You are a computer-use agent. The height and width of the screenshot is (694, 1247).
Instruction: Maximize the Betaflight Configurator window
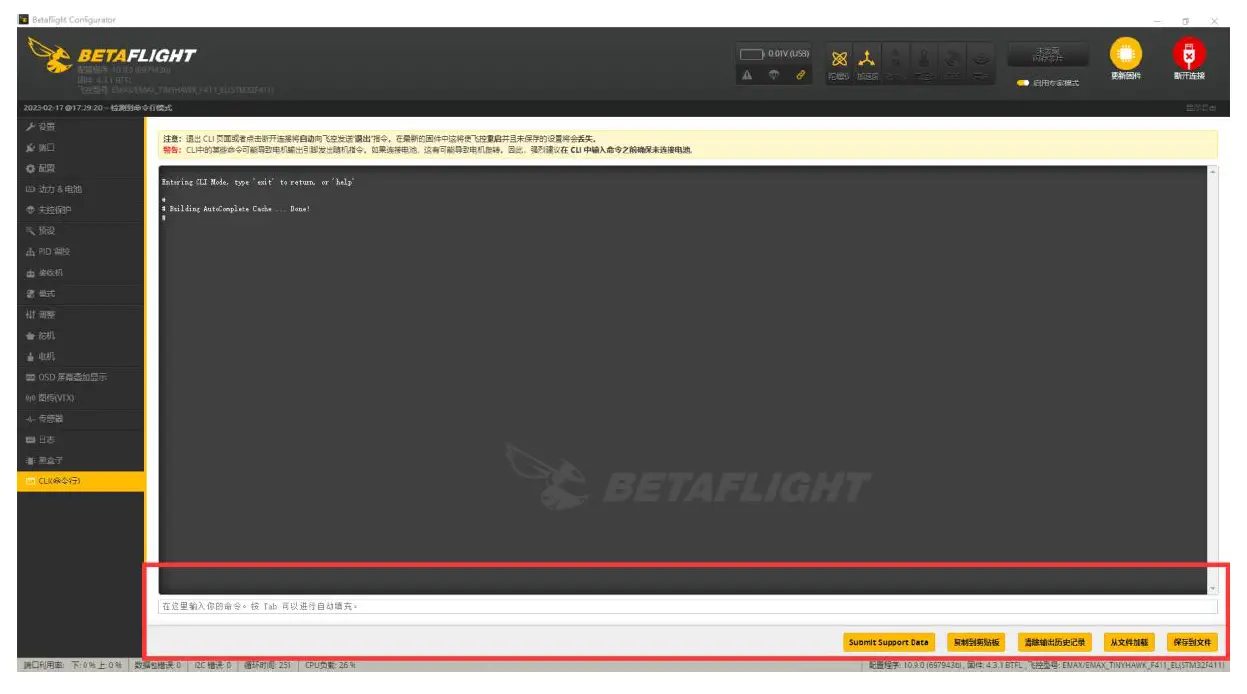(1185, 20)
